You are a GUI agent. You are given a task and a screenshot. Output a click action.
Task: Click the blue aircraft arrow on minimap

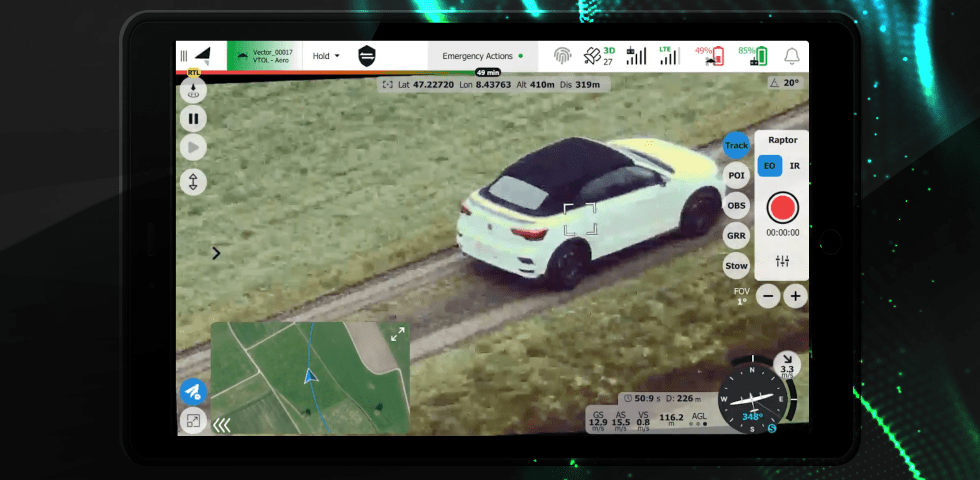(311, 376)
